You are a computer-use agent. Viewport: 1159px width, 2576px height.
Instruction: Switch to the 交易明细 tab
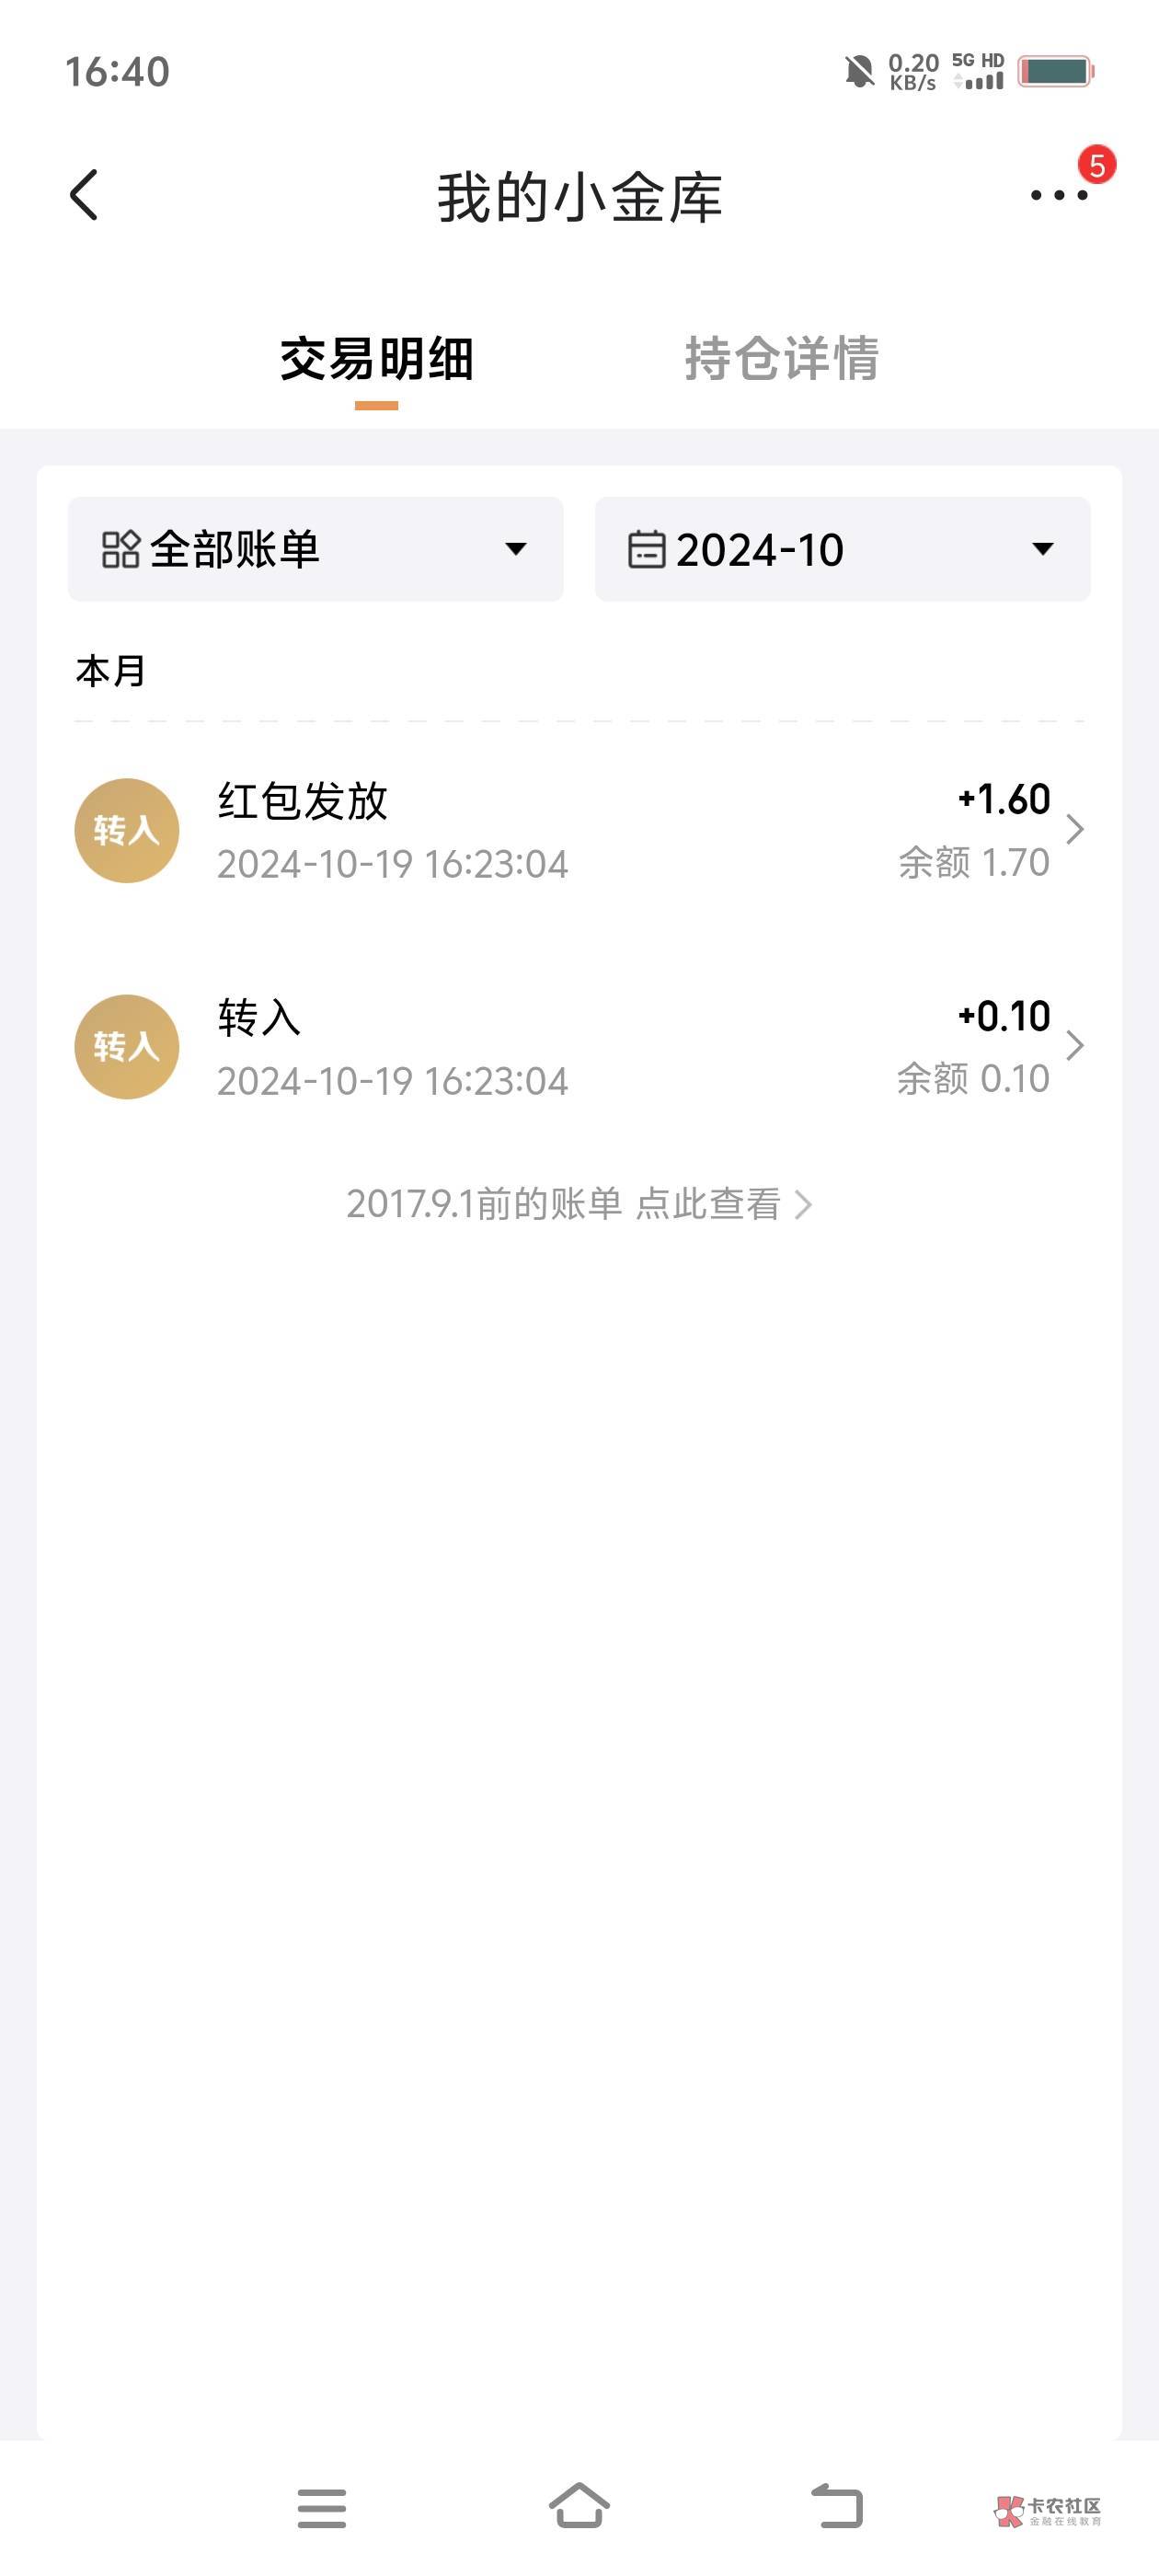coord(376,359)
